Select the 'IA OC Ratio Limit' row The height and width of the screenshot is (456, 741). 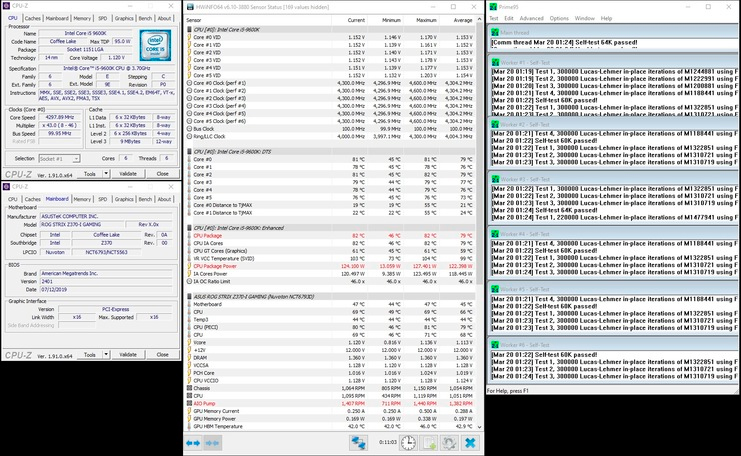[330, 281]
